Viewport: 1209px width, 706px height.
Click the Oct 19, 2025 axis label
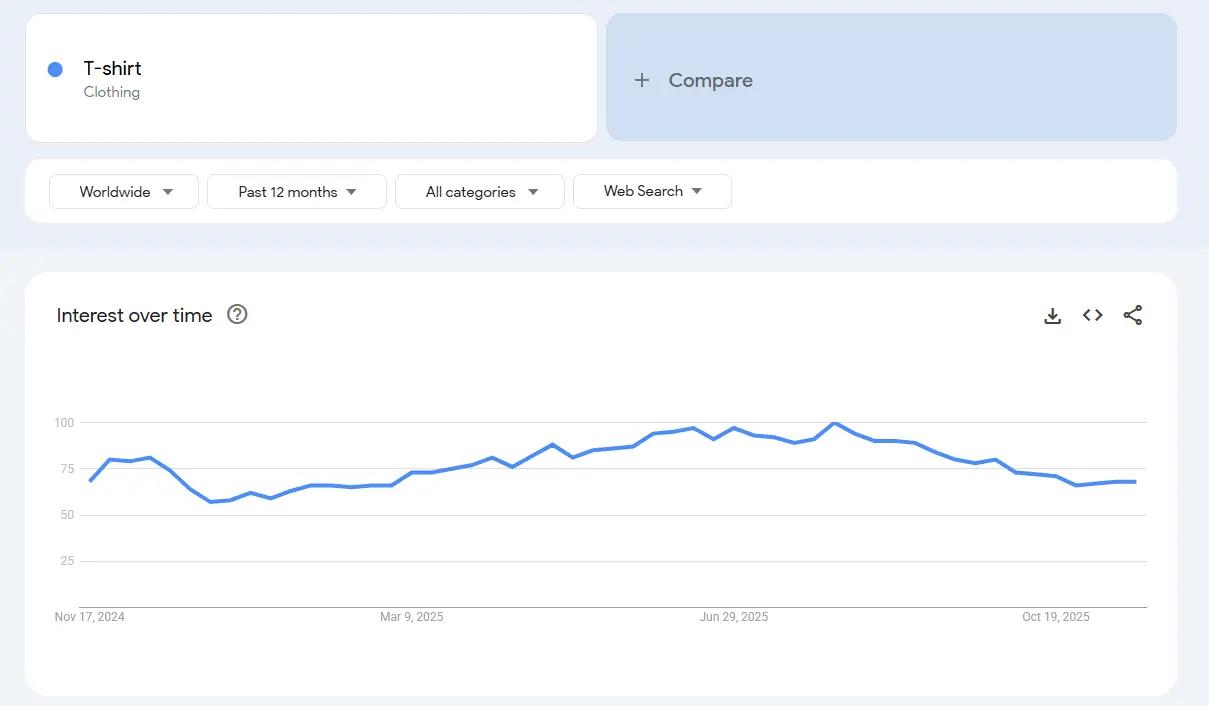[1055, 617]
